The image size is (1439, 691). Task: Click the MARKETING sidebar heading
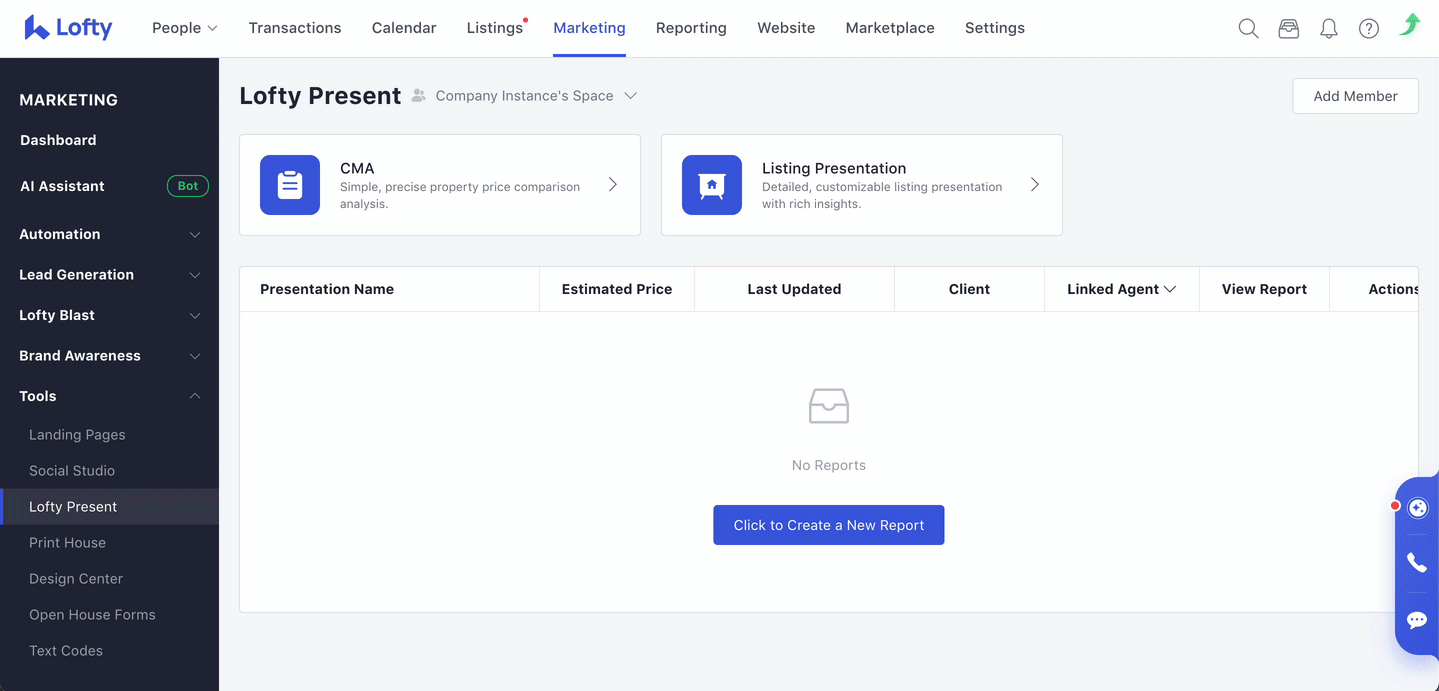tap(69, 100)
